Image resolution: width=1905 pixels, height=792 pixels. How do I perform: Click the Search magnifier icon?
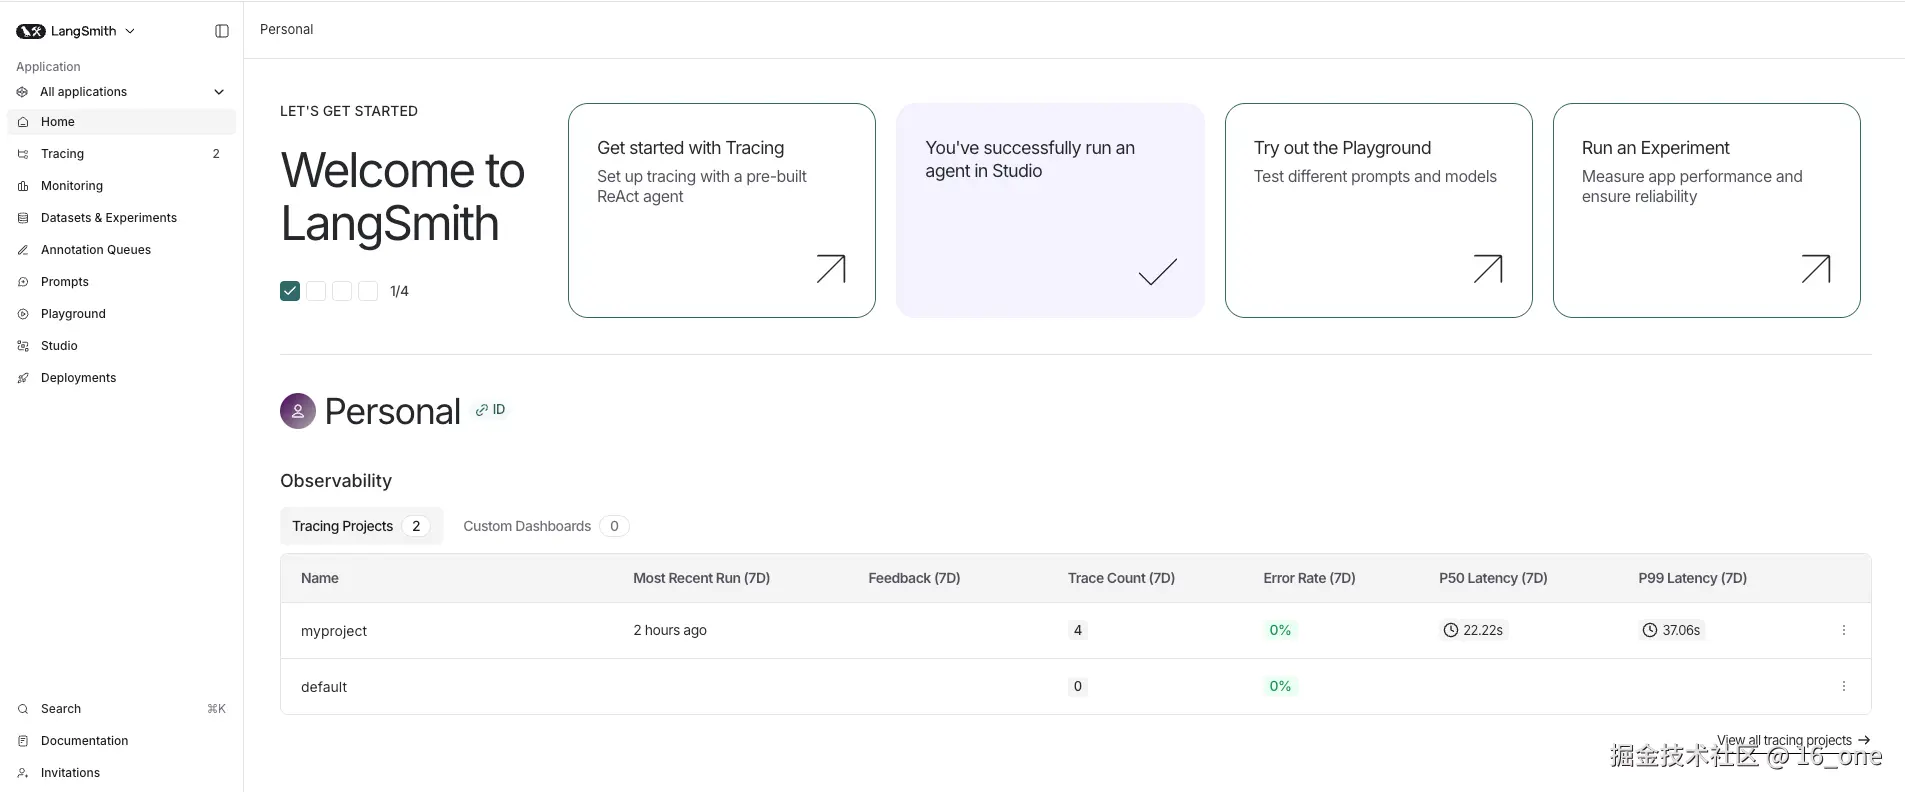click(x=22, y=709)
